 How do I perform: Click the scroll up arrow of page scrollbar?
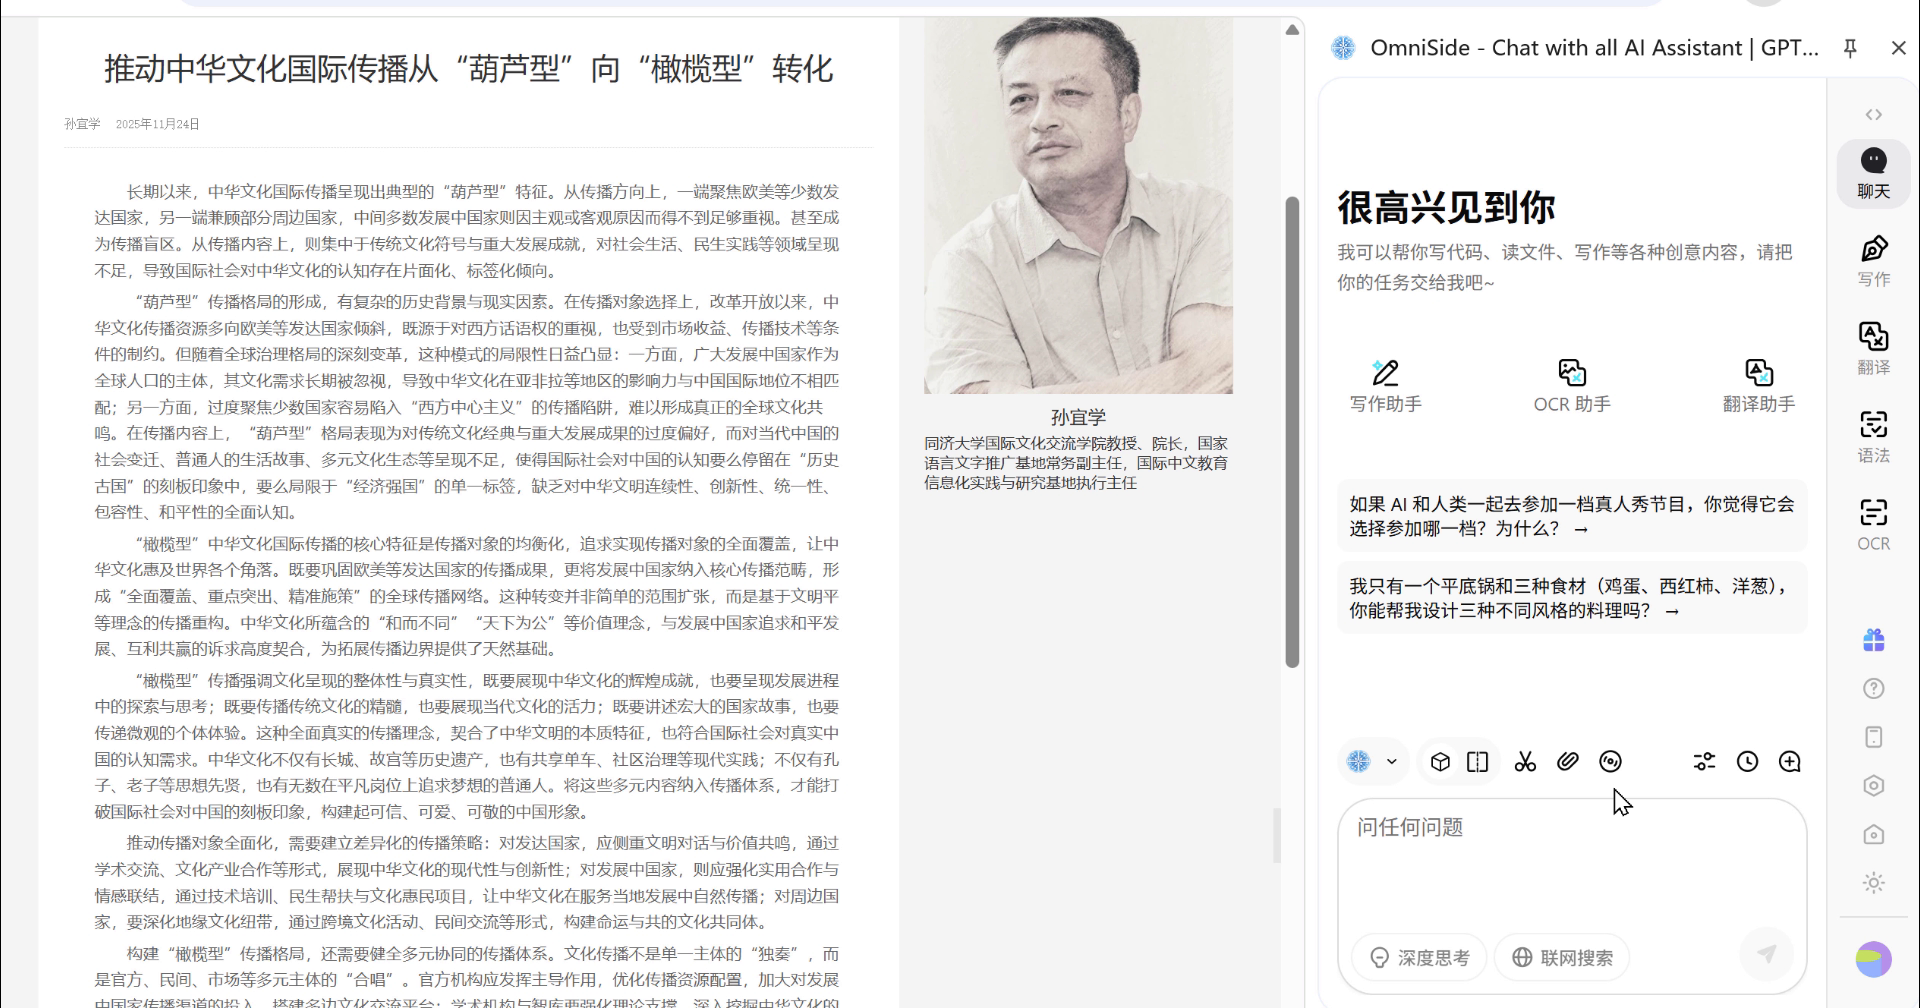1292,30
